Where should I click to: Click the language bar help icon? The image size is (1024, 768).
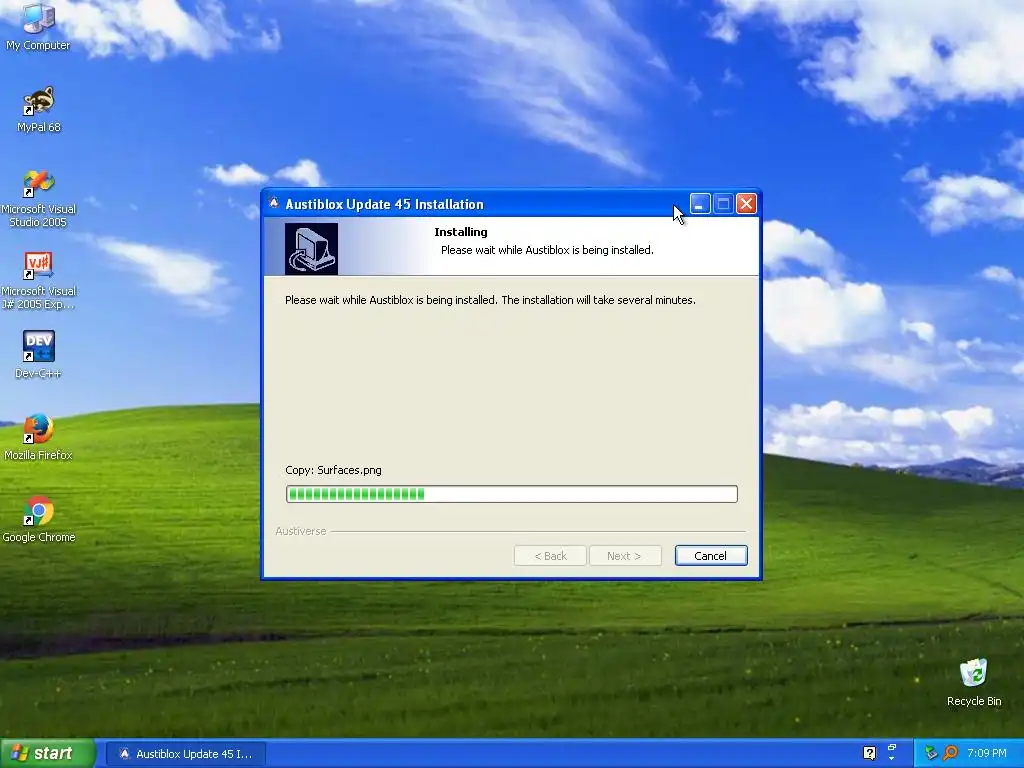[869, 753]
